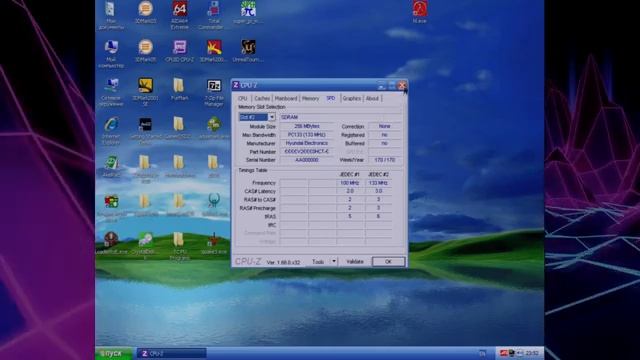Click the Validate button in CPU-Z
Screen dimensions: 640x360
[x=355, y=262]
